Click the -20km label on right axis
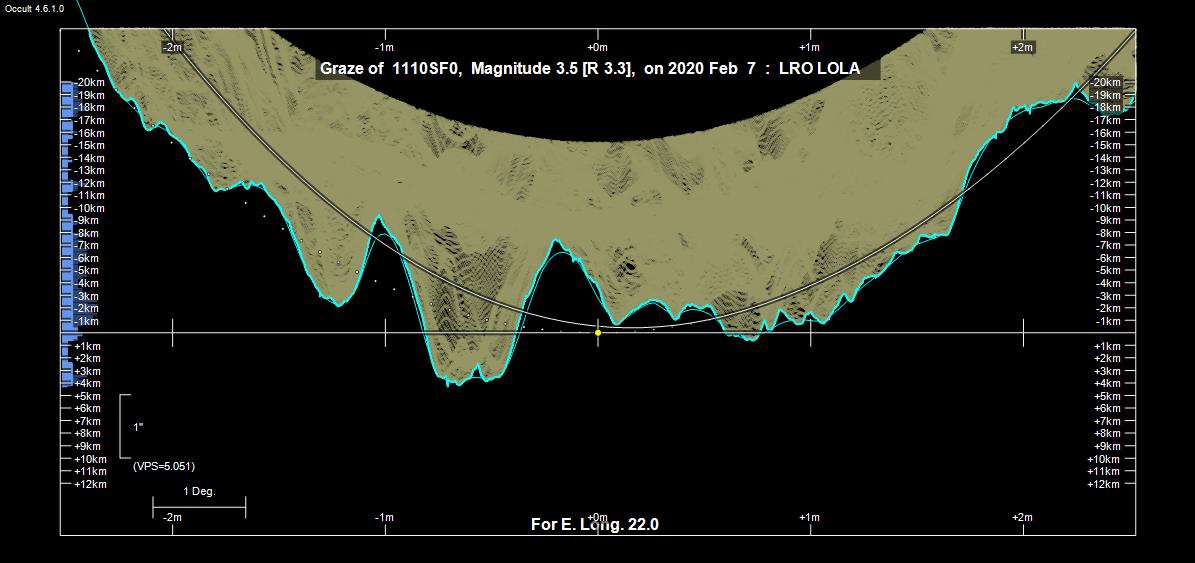This screenshot has height=563, width=1195. pyautogui.click(x=1106, y=82)
